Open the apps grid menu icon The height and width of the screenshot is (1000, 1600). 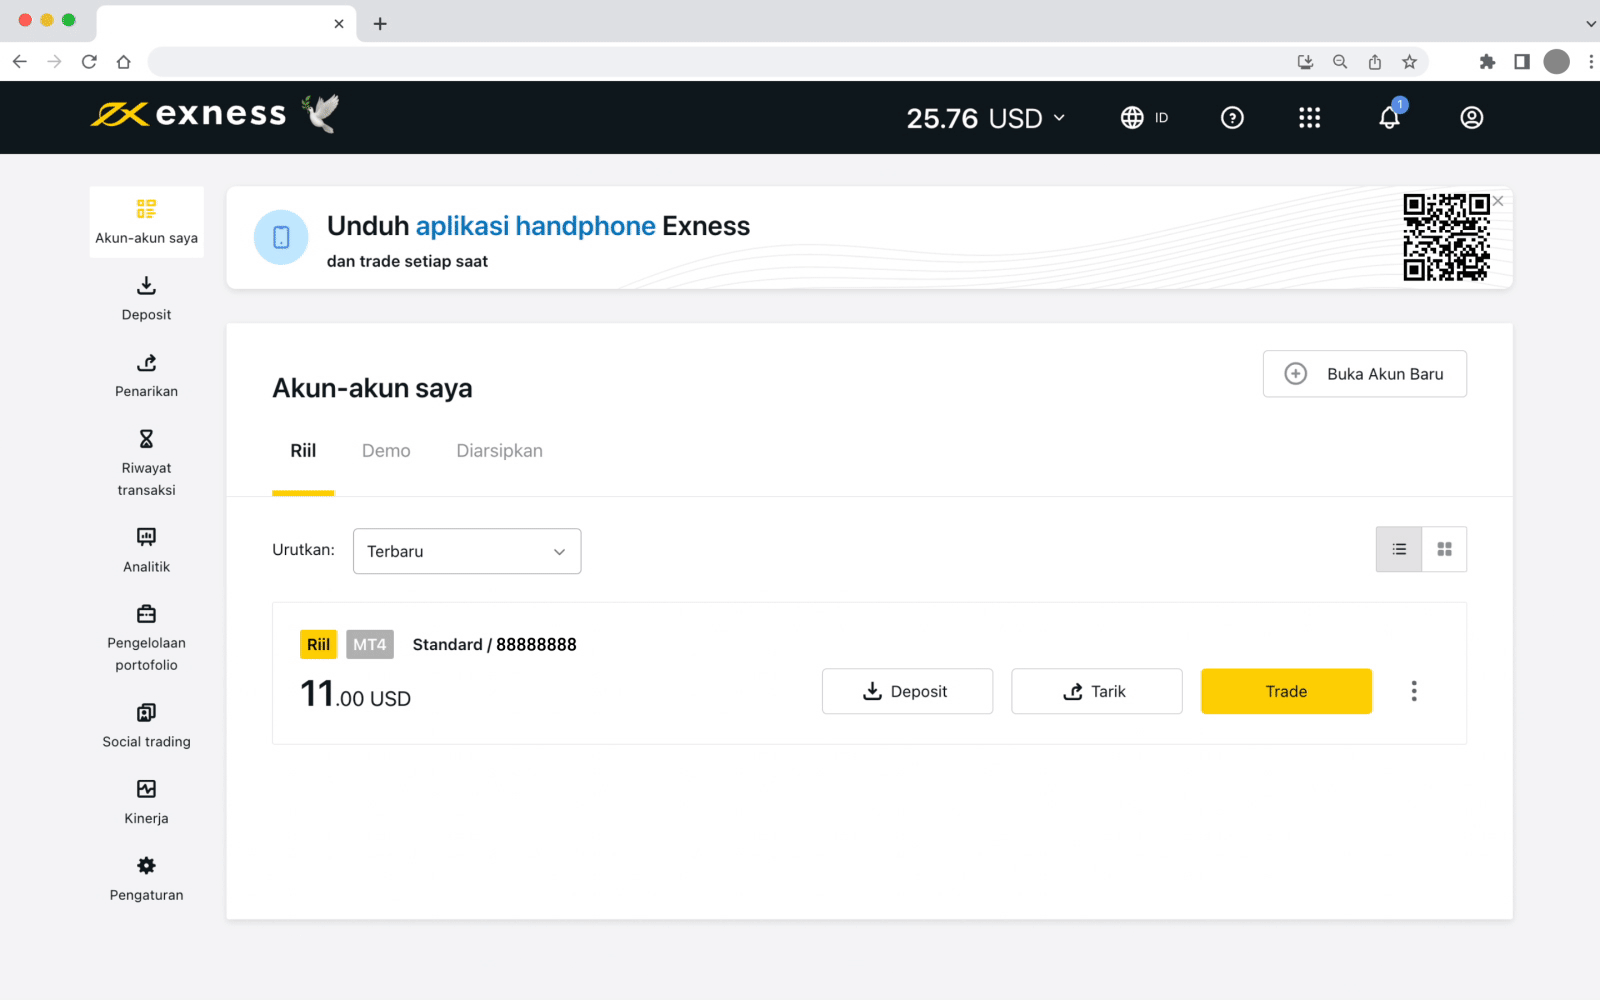1309,118
